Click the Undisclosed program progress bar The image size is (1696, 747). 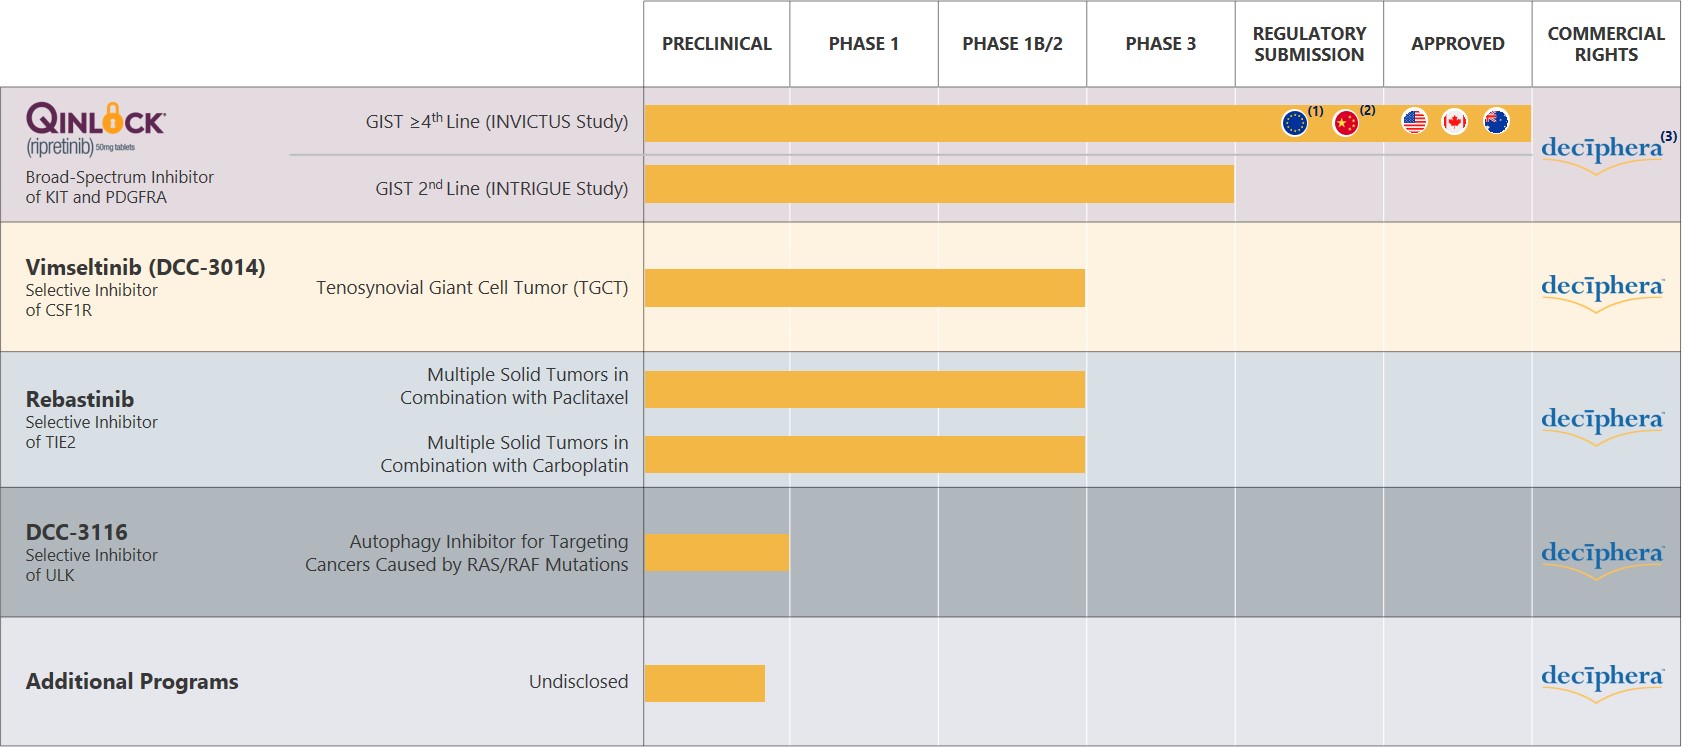coord(704,683)
